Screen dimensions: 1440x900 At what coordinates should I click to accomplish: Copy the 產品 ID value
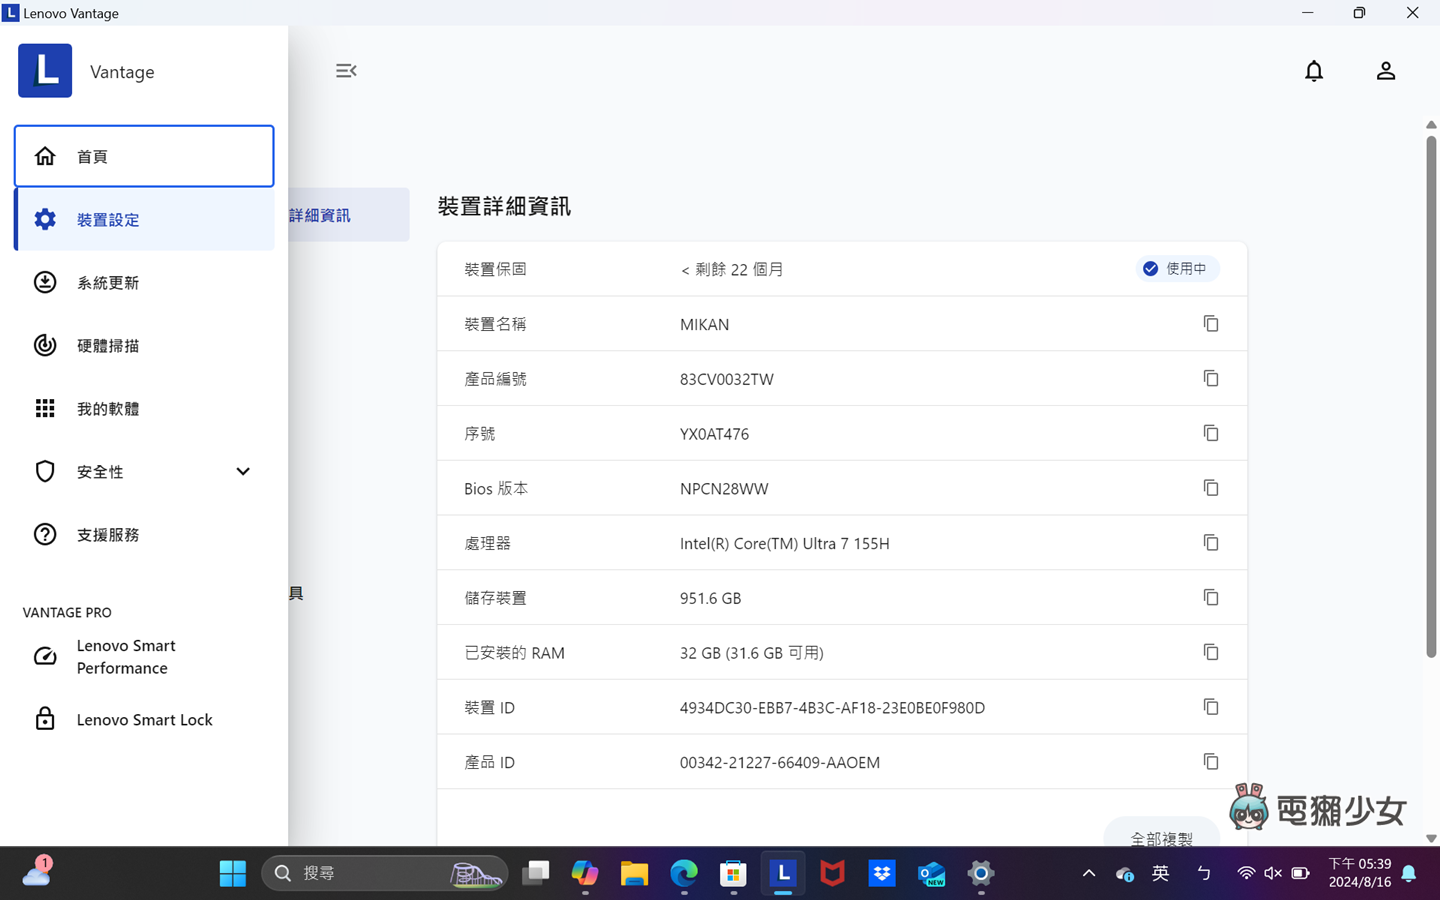(x=1211, y=762)
